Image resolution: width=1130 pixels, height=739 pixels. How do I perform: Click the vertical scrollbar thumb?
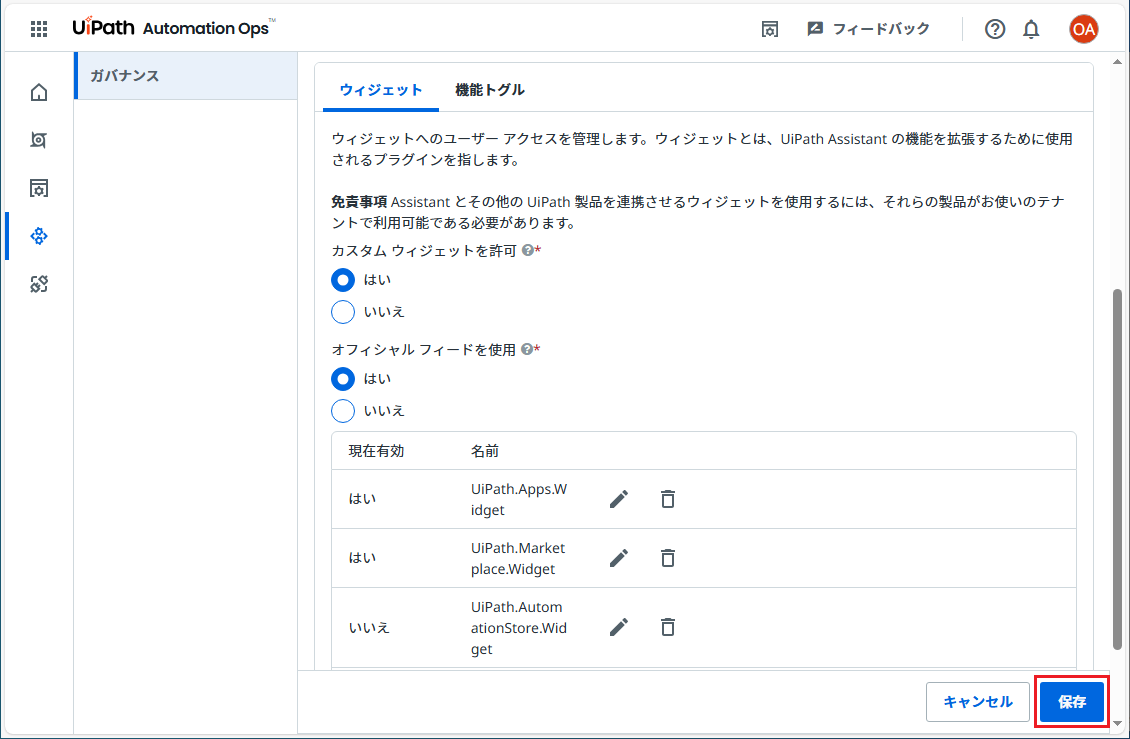tap(1117, 469)
